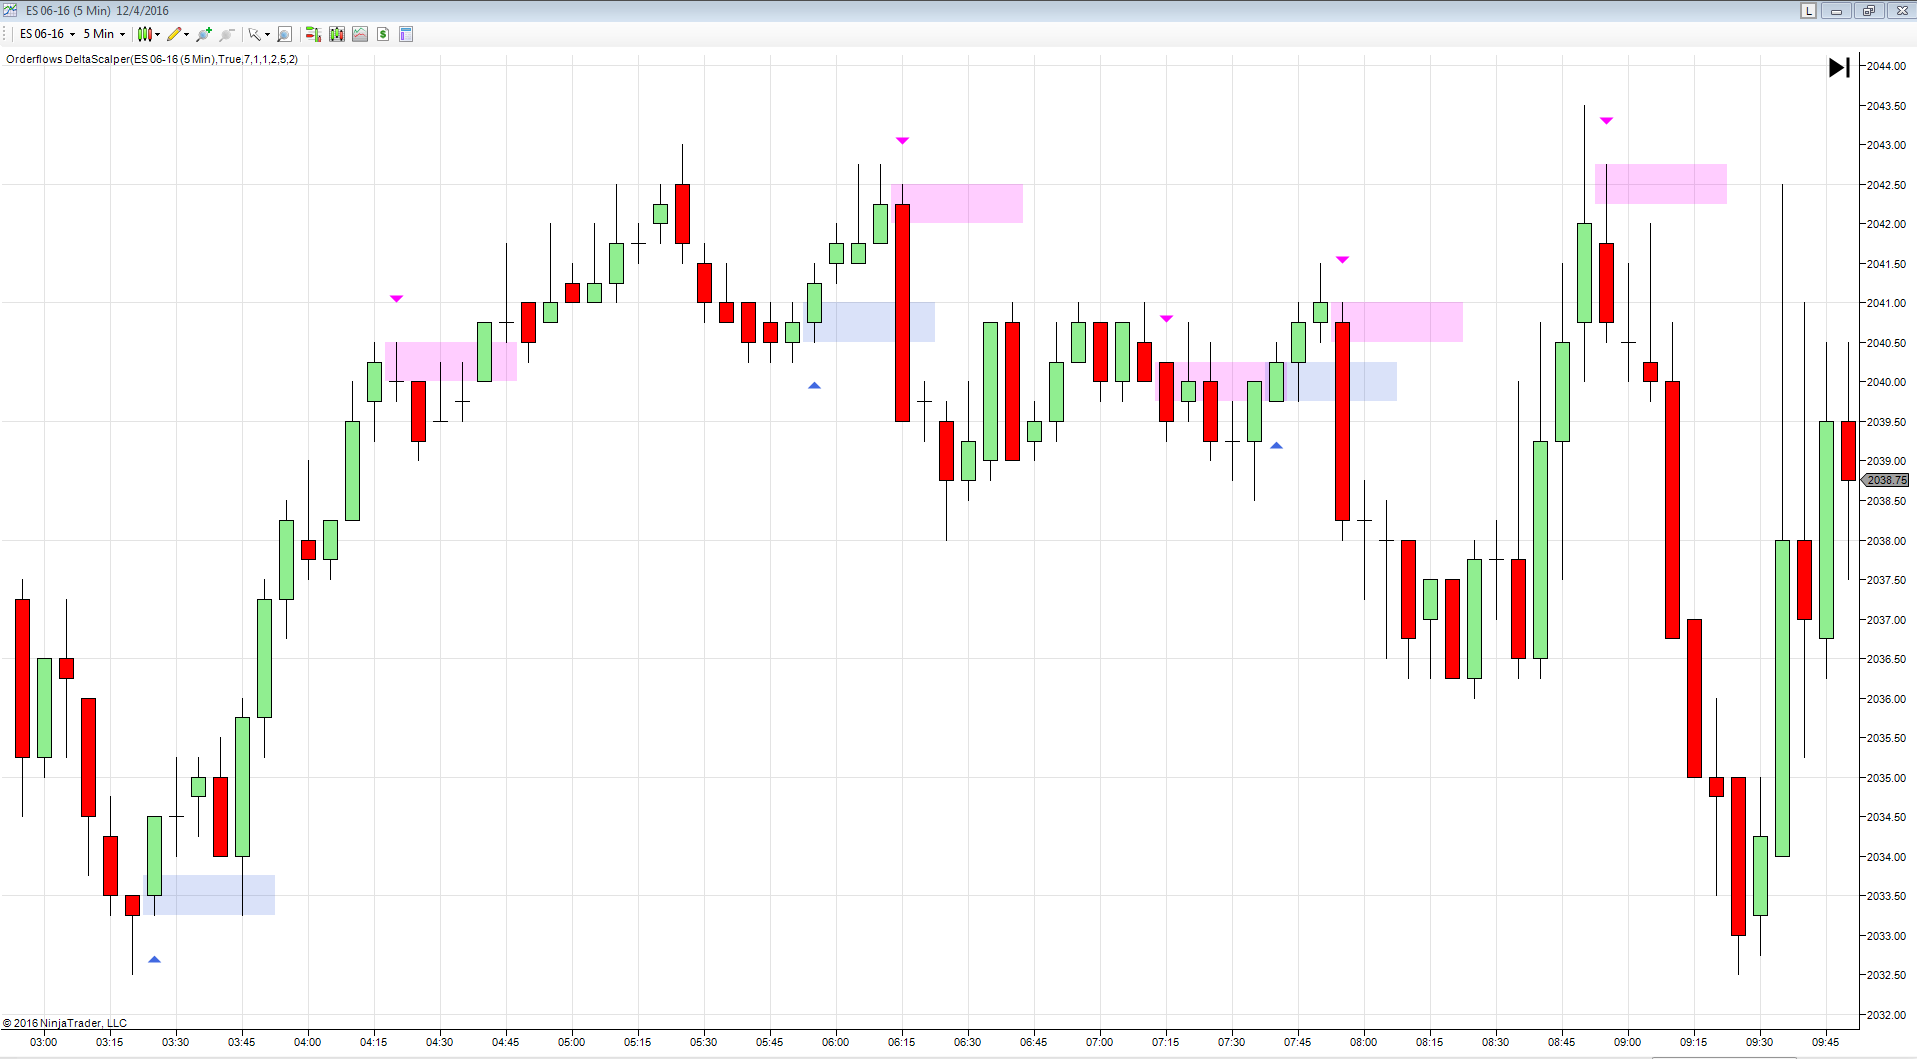Screen dimensions: 1917x1059
Task: Click the candlestick chart style icon
Action: tap(145, 34)
